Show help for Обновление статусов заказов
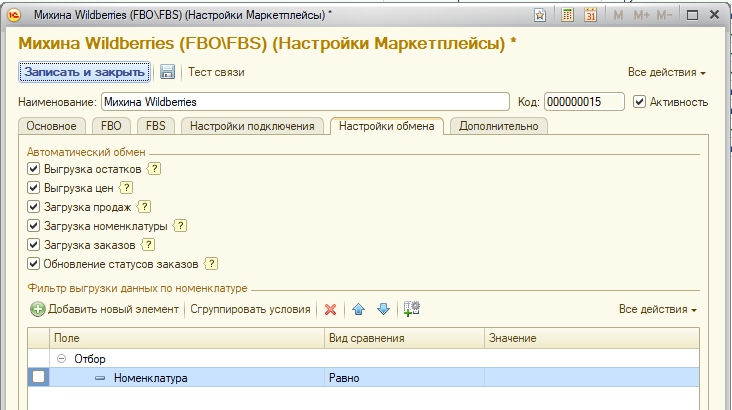732x410 pixels. click(x=211, y=264)
